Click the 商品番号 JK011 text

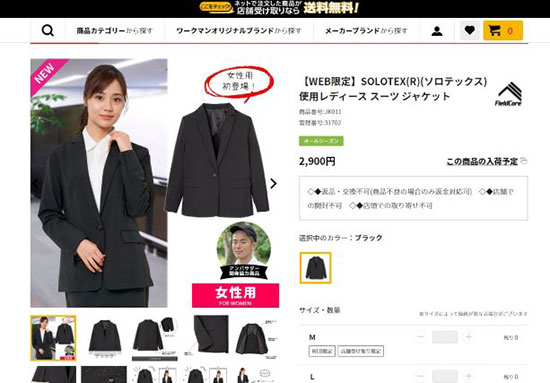[x=320, y=112]
